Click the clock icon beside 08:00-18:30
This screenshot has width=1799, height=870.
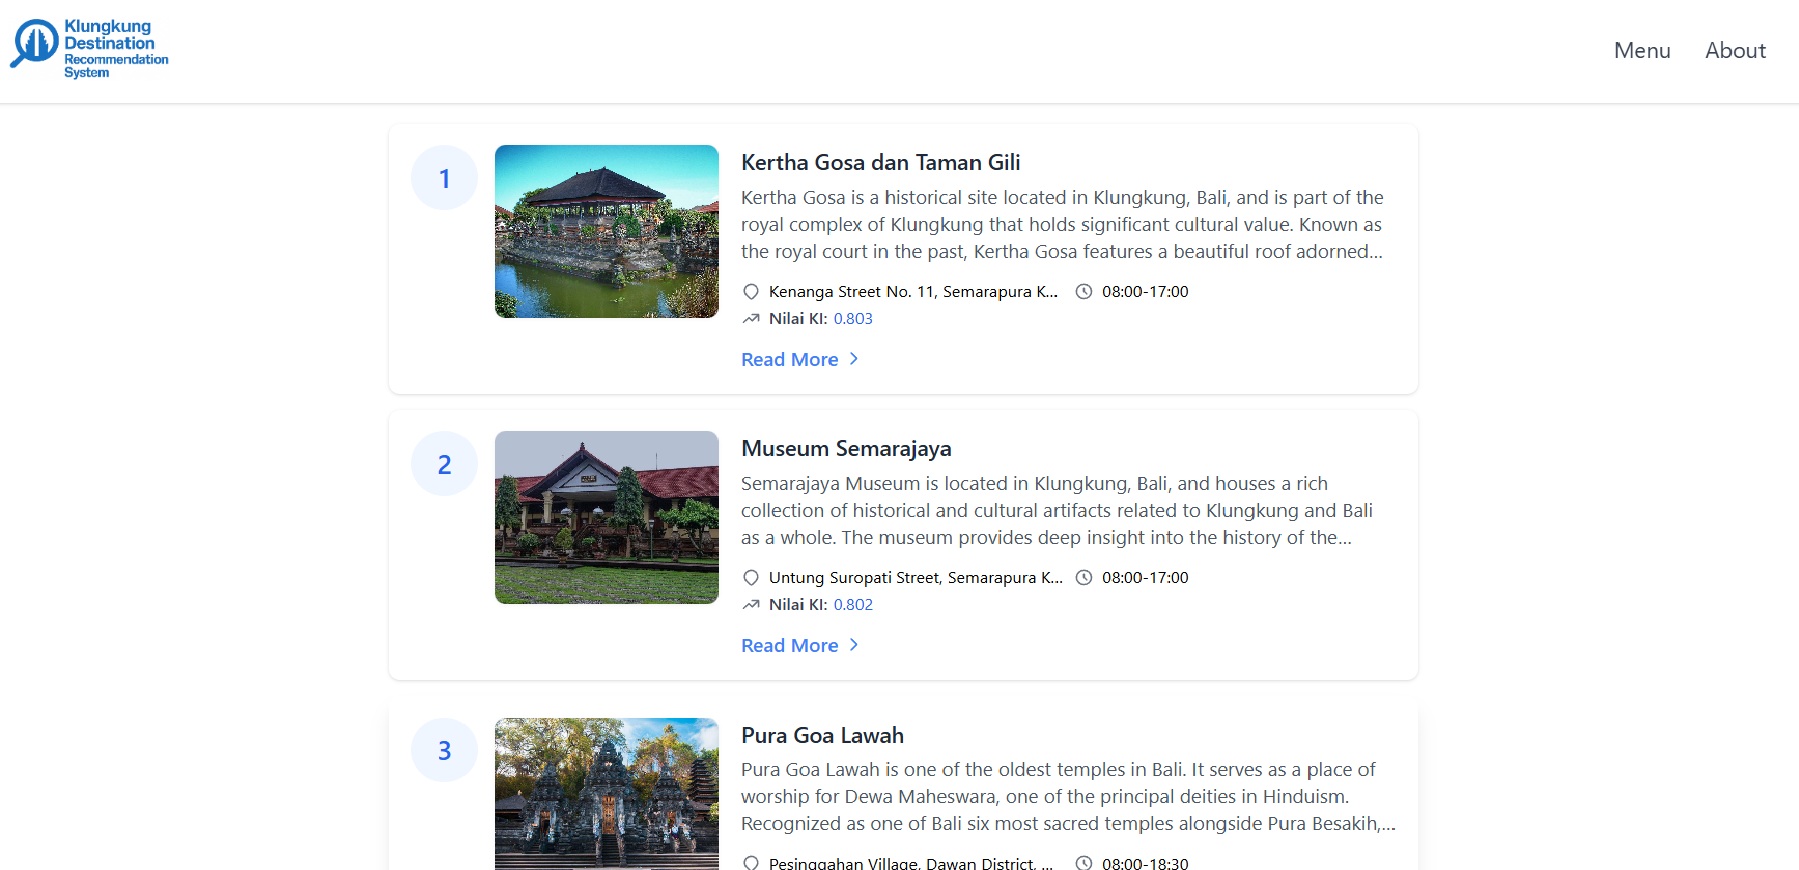pos(1084,863)
